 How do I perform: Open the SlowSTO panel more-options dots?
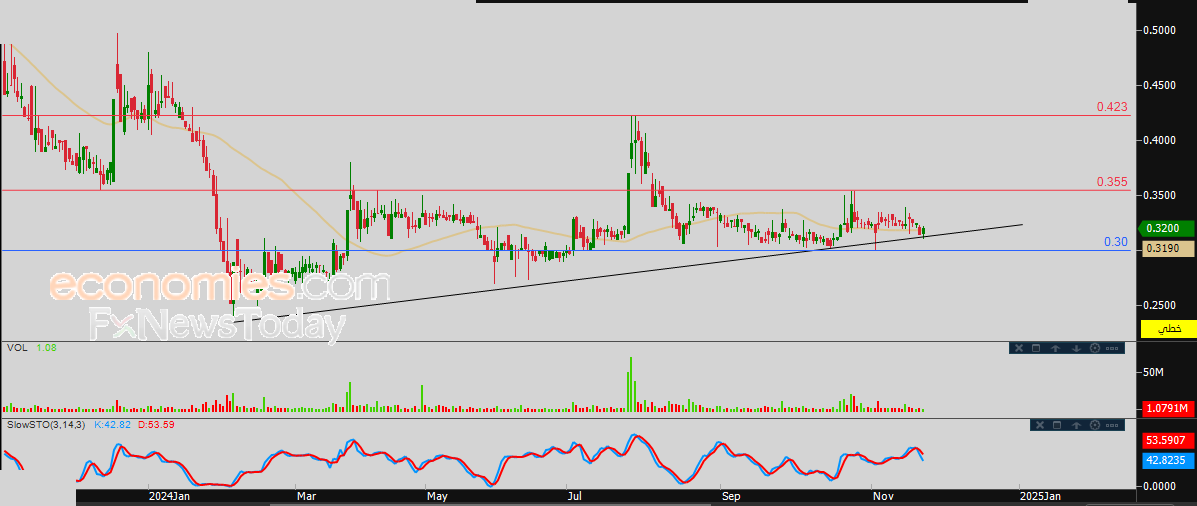1112,425
